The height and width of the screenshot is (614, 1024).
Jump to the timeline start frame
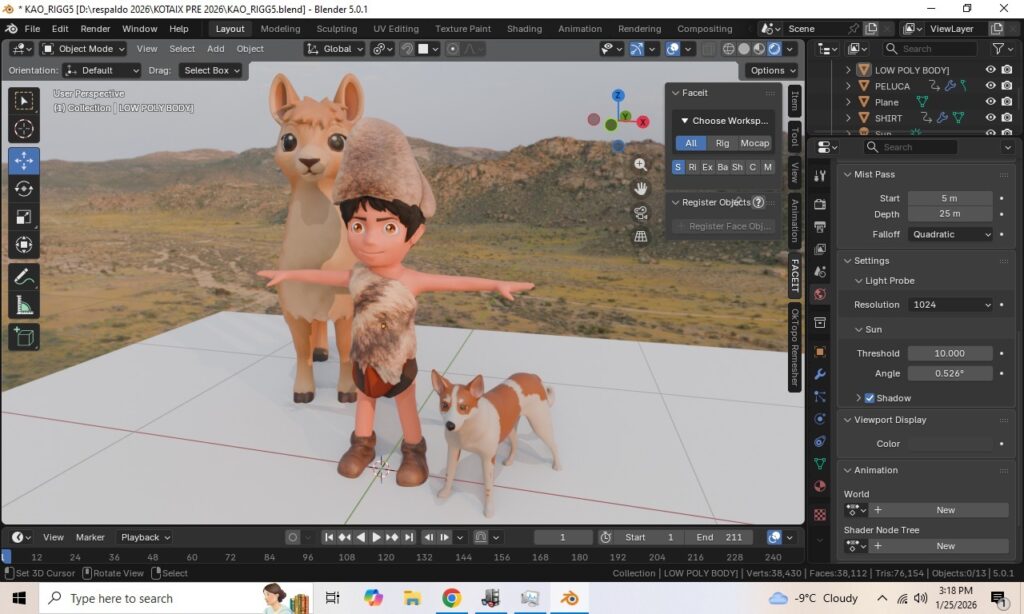click(x=328, y=537)
